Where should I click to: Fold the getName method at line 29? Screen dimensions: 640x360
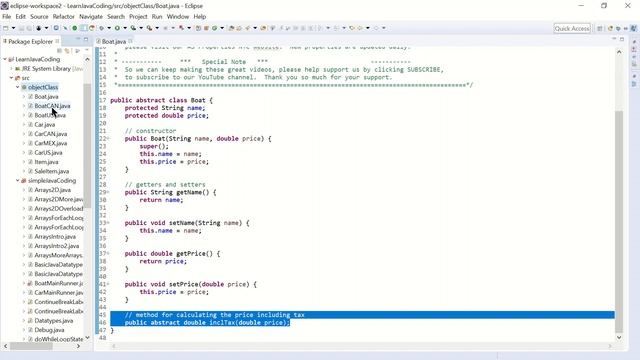108,192
